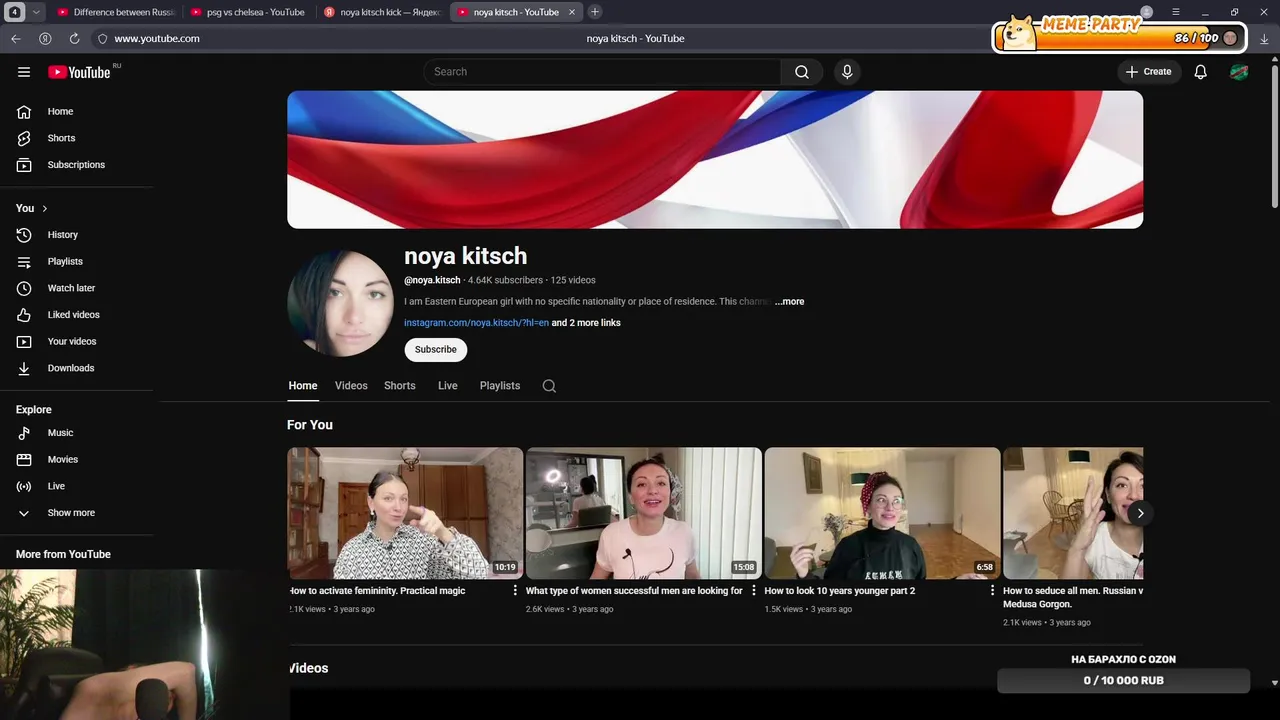1280x720 pixels.
Task: Click the YouTube logo
Action: tap(79, 72)
